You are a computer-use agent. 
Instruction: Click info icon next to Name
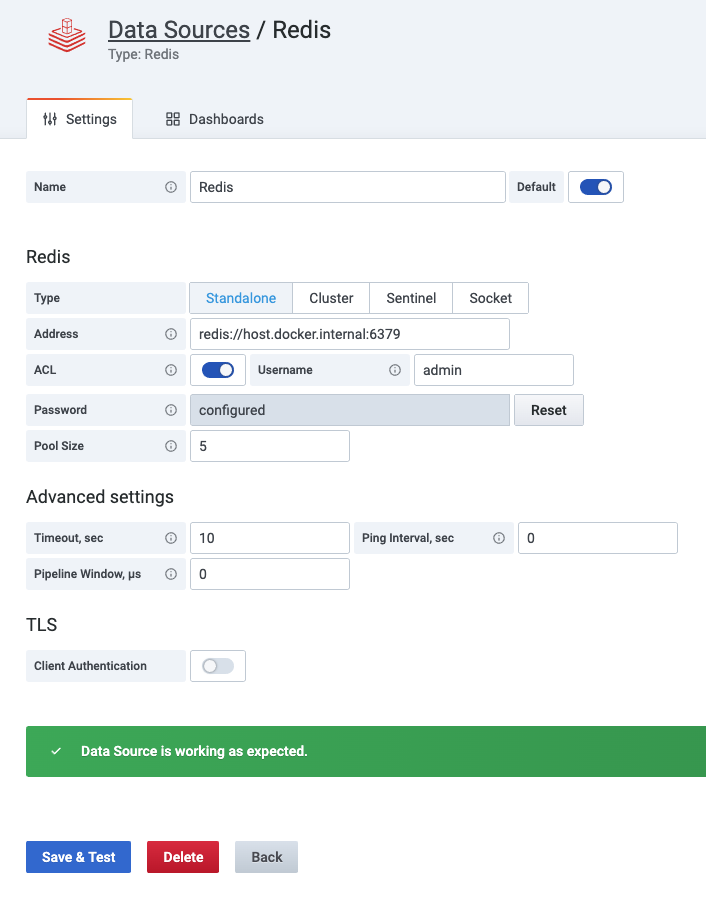(x=171, y=187)
